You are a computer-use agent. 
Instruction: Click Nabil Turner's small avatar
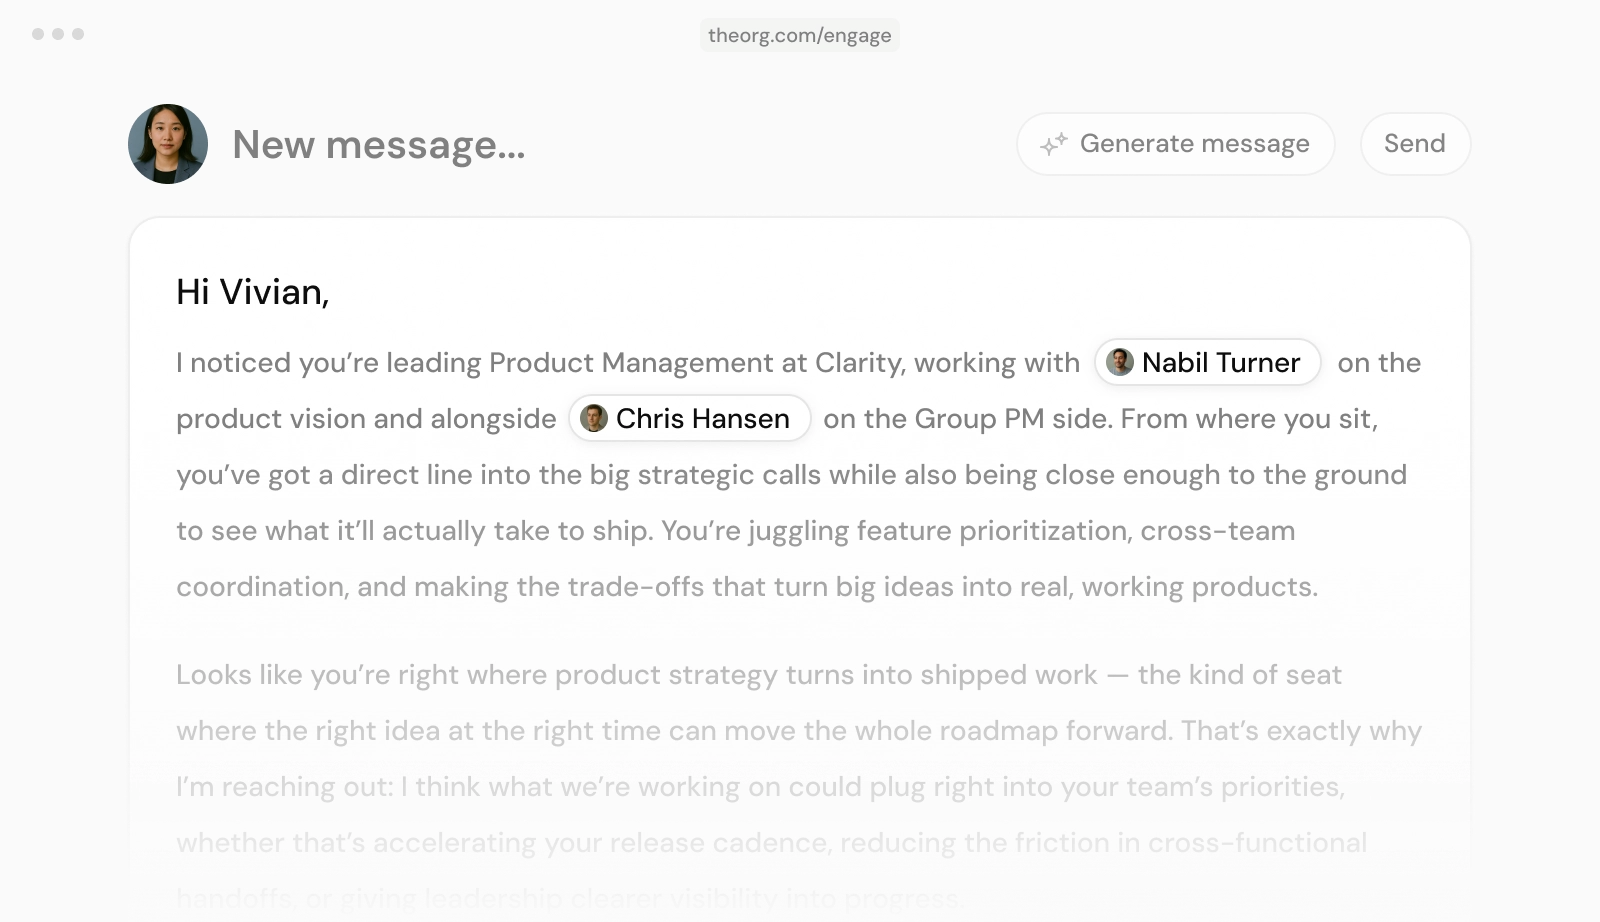pos(1120,362)
